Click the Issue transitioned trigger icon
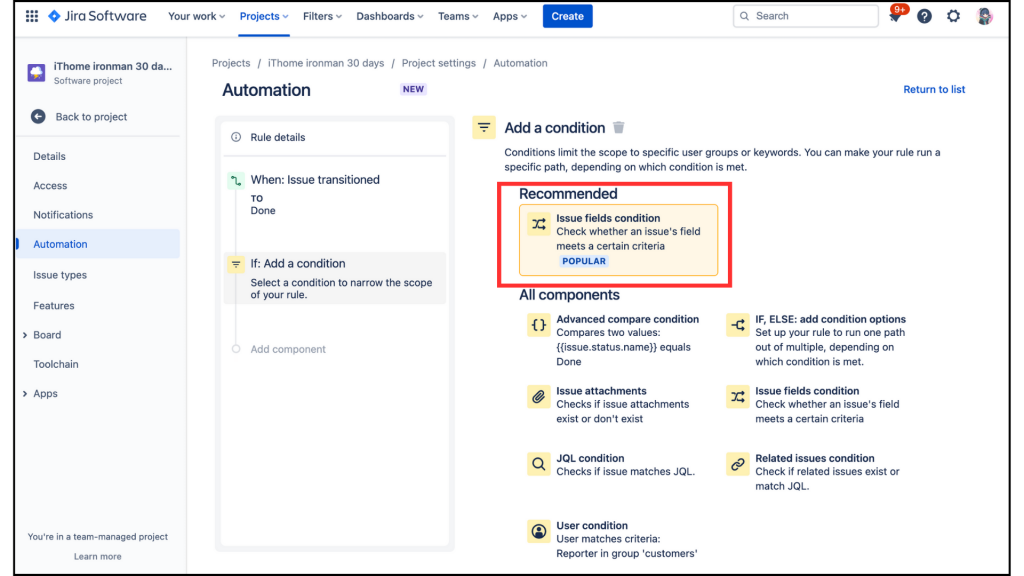This screenshot has height=576, width=1024. point(236,180)
